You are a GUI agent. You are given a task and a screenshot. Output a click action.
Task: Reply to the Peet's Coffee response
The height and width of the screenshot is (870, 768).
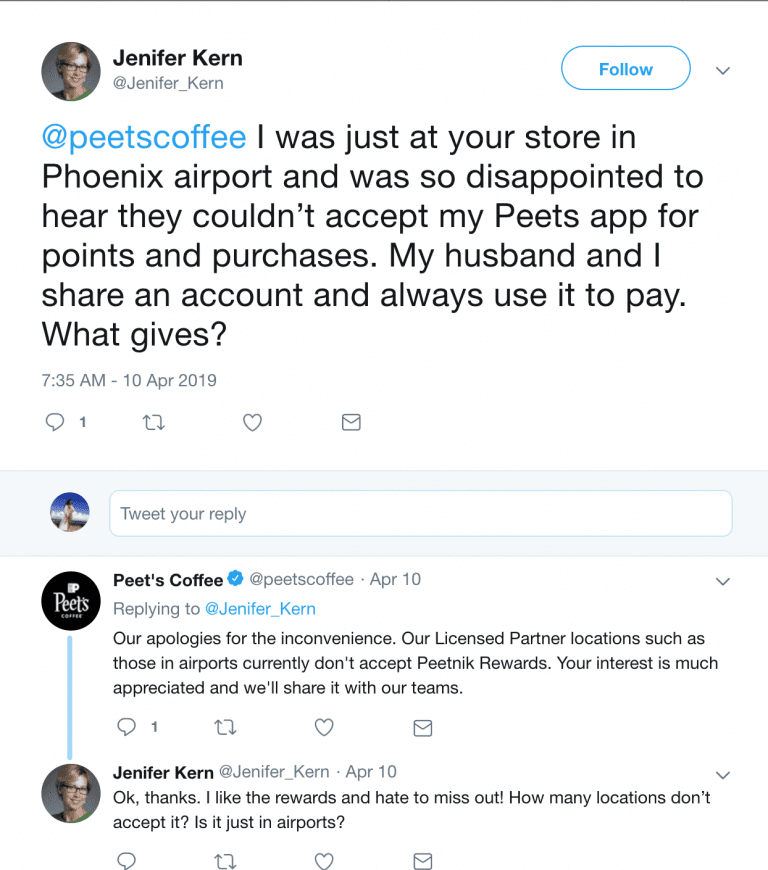pyautogui.click(x=126, y=727)
